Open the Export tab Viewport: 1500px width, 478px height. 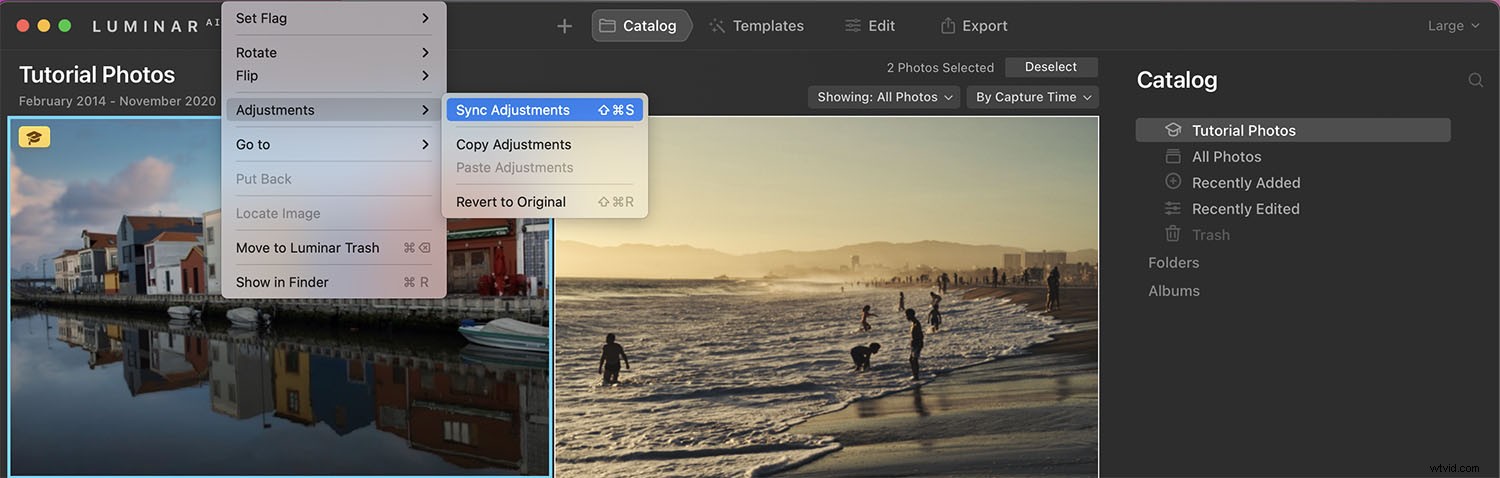tap(974, 26)
